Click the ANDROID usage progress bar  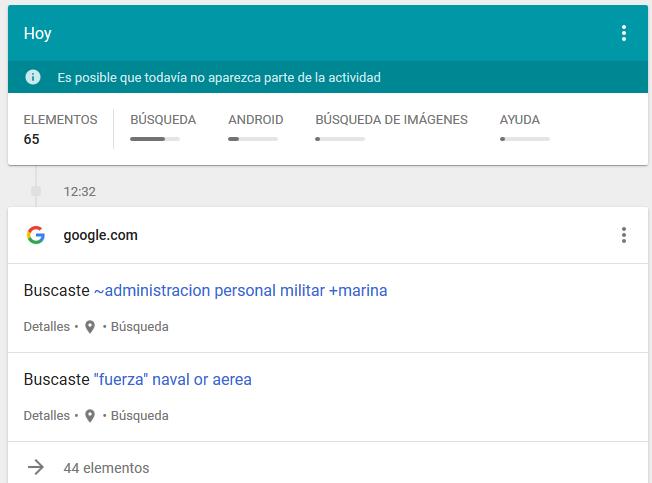[253, 139]
